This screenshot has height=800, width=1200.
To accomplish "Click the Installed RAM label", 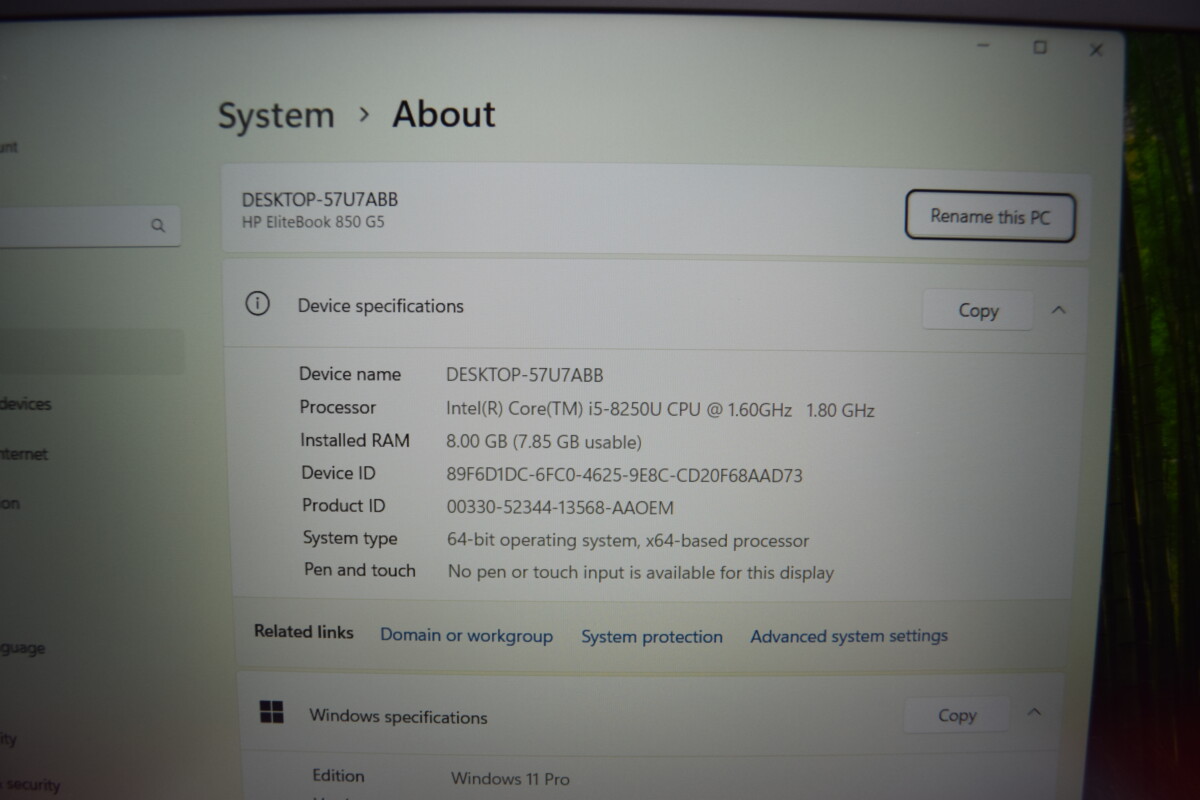I will coord(355,440).
